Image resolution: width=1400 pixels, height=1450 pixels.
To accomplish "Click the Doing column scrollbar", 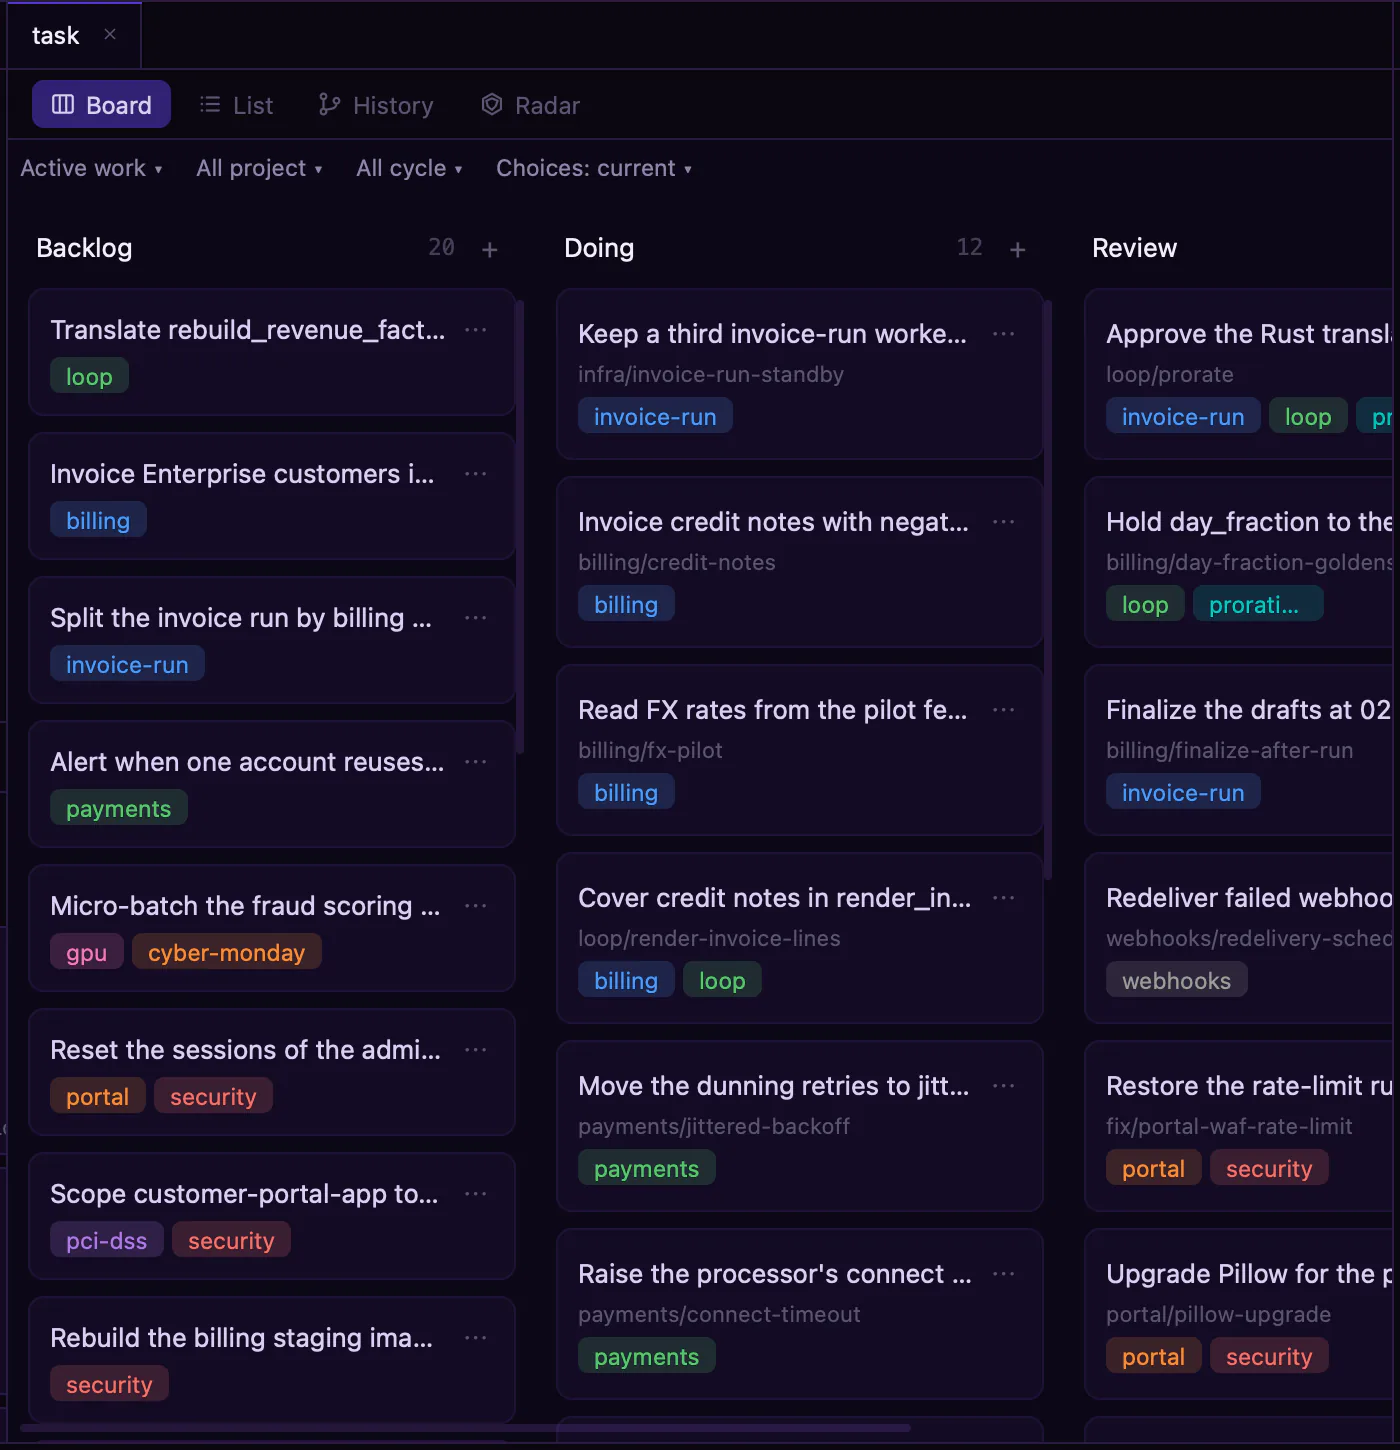I will pos(1047,590).
